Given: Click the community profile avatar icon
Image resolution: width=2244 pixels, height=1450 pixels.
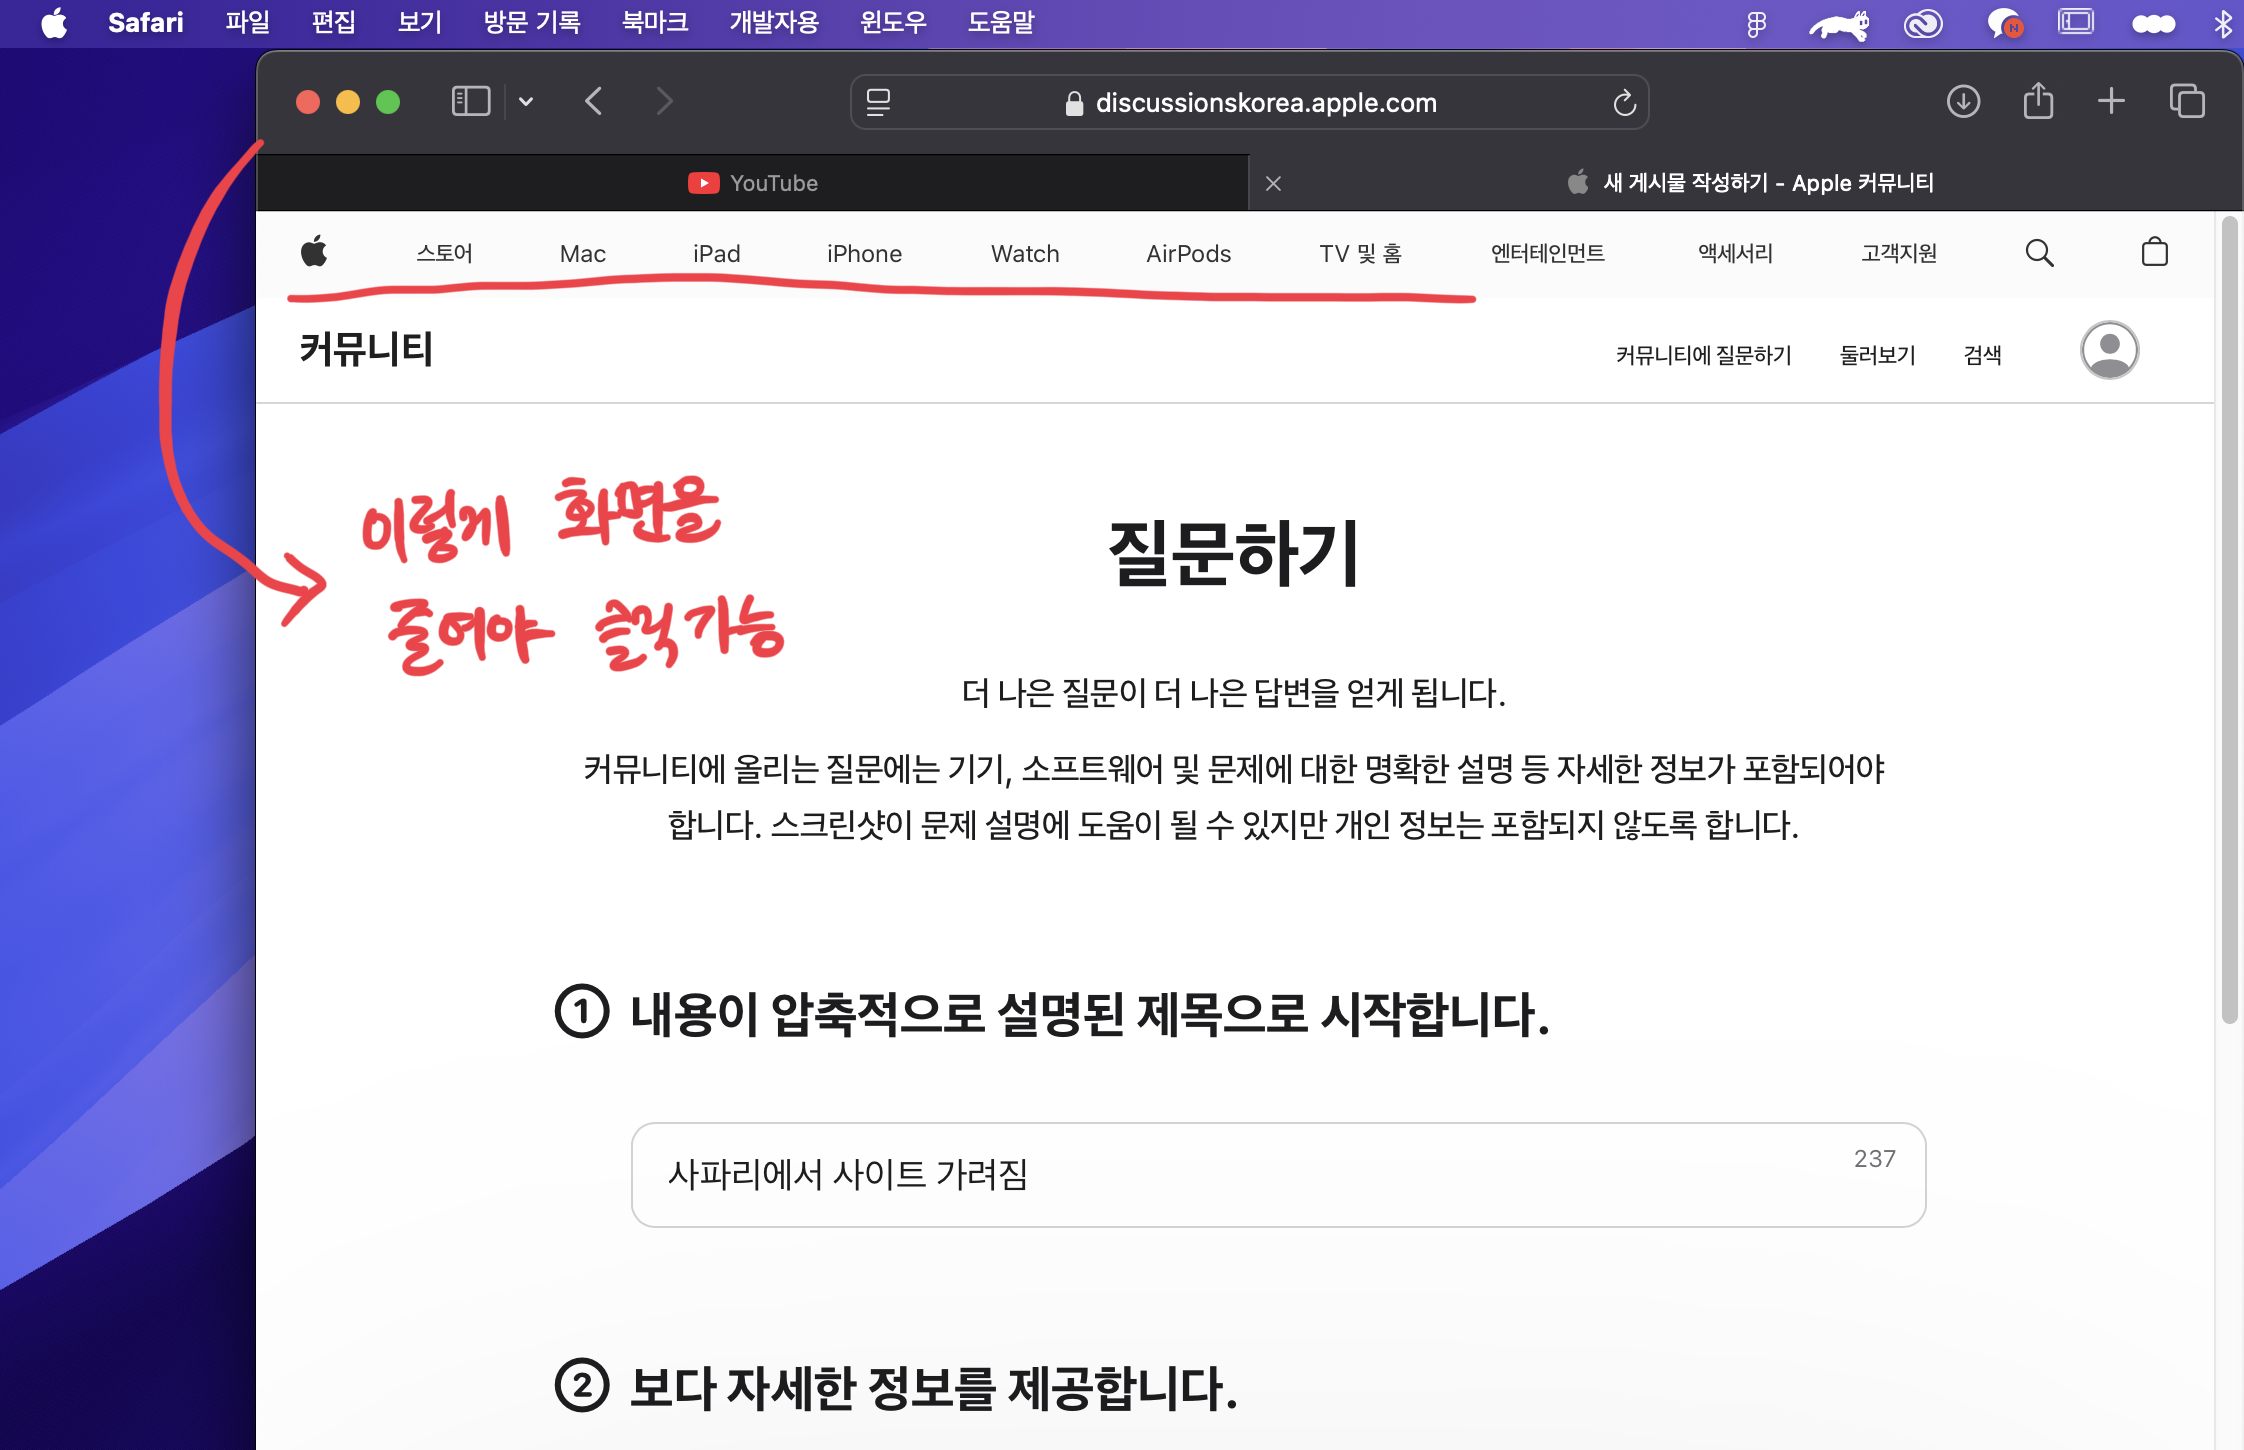Looking at the screenshot, I should pos(2109,351).
